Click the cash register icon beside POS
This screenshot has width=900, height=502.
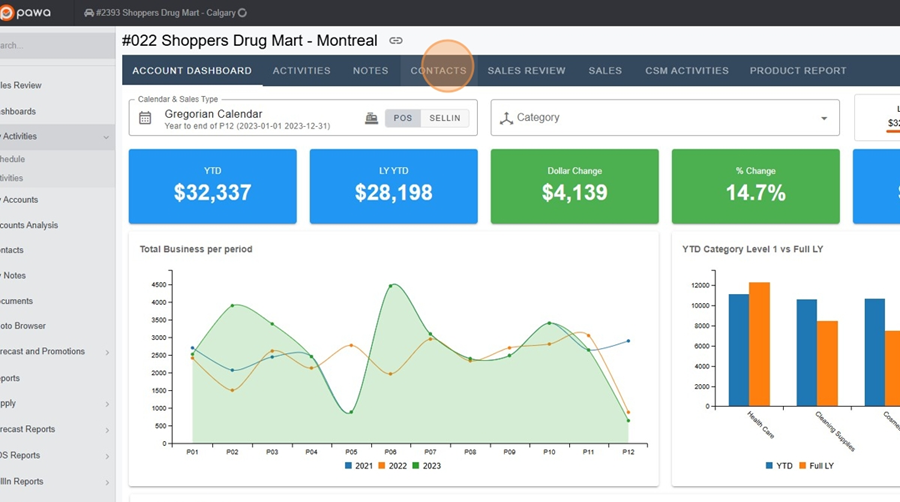coord(371,118)
